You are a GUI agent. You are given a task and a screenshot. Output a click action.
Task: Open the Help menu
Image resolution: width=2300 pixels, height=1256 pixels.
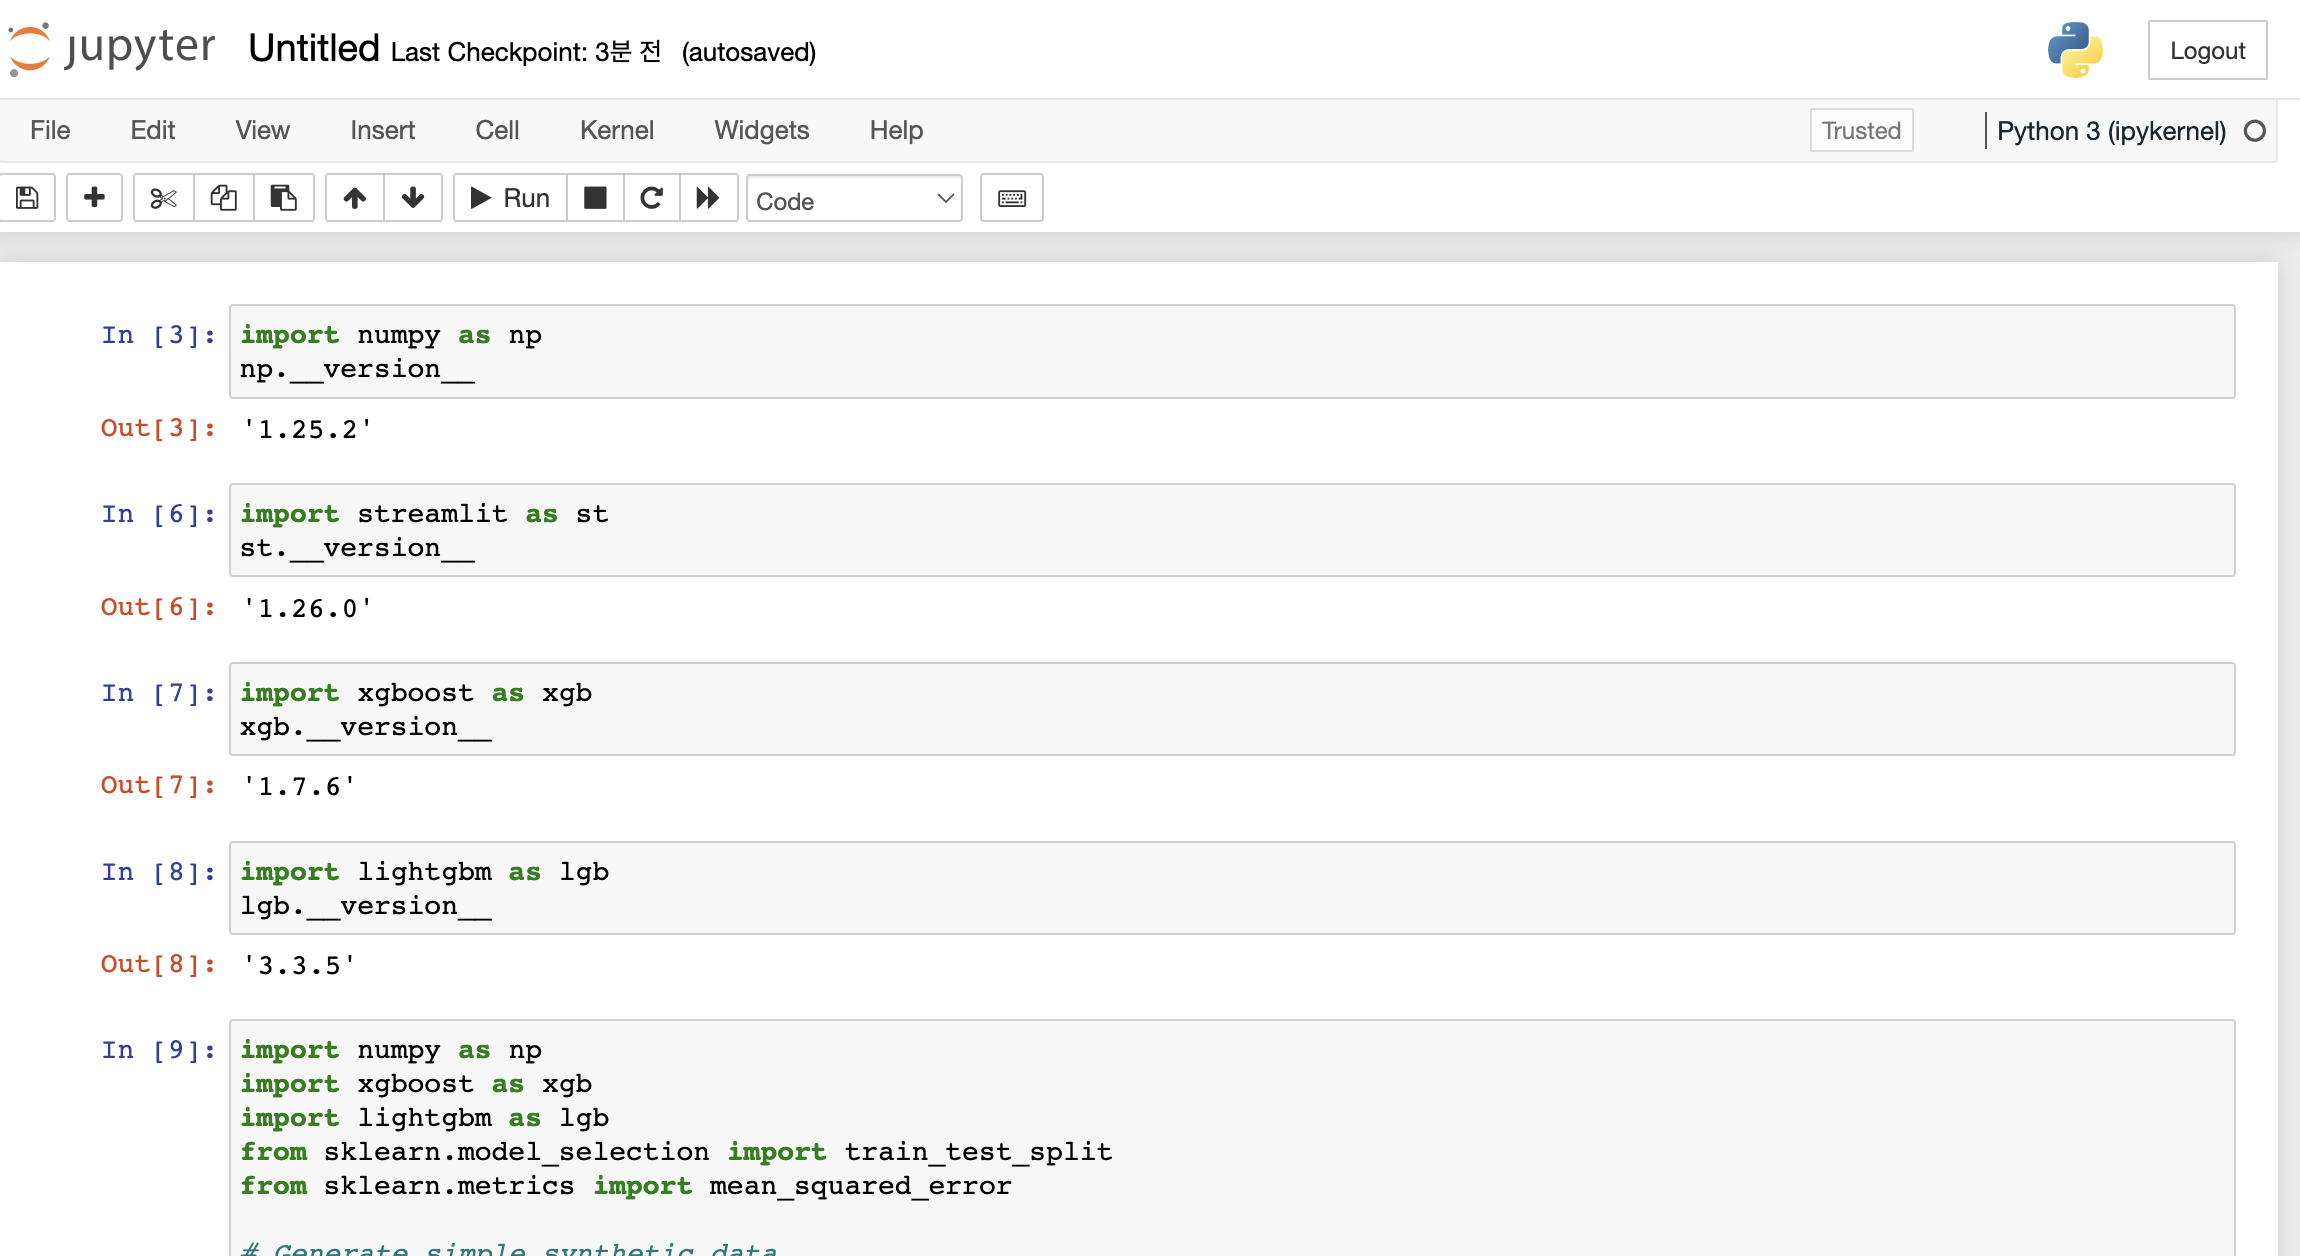pos(896,130)
